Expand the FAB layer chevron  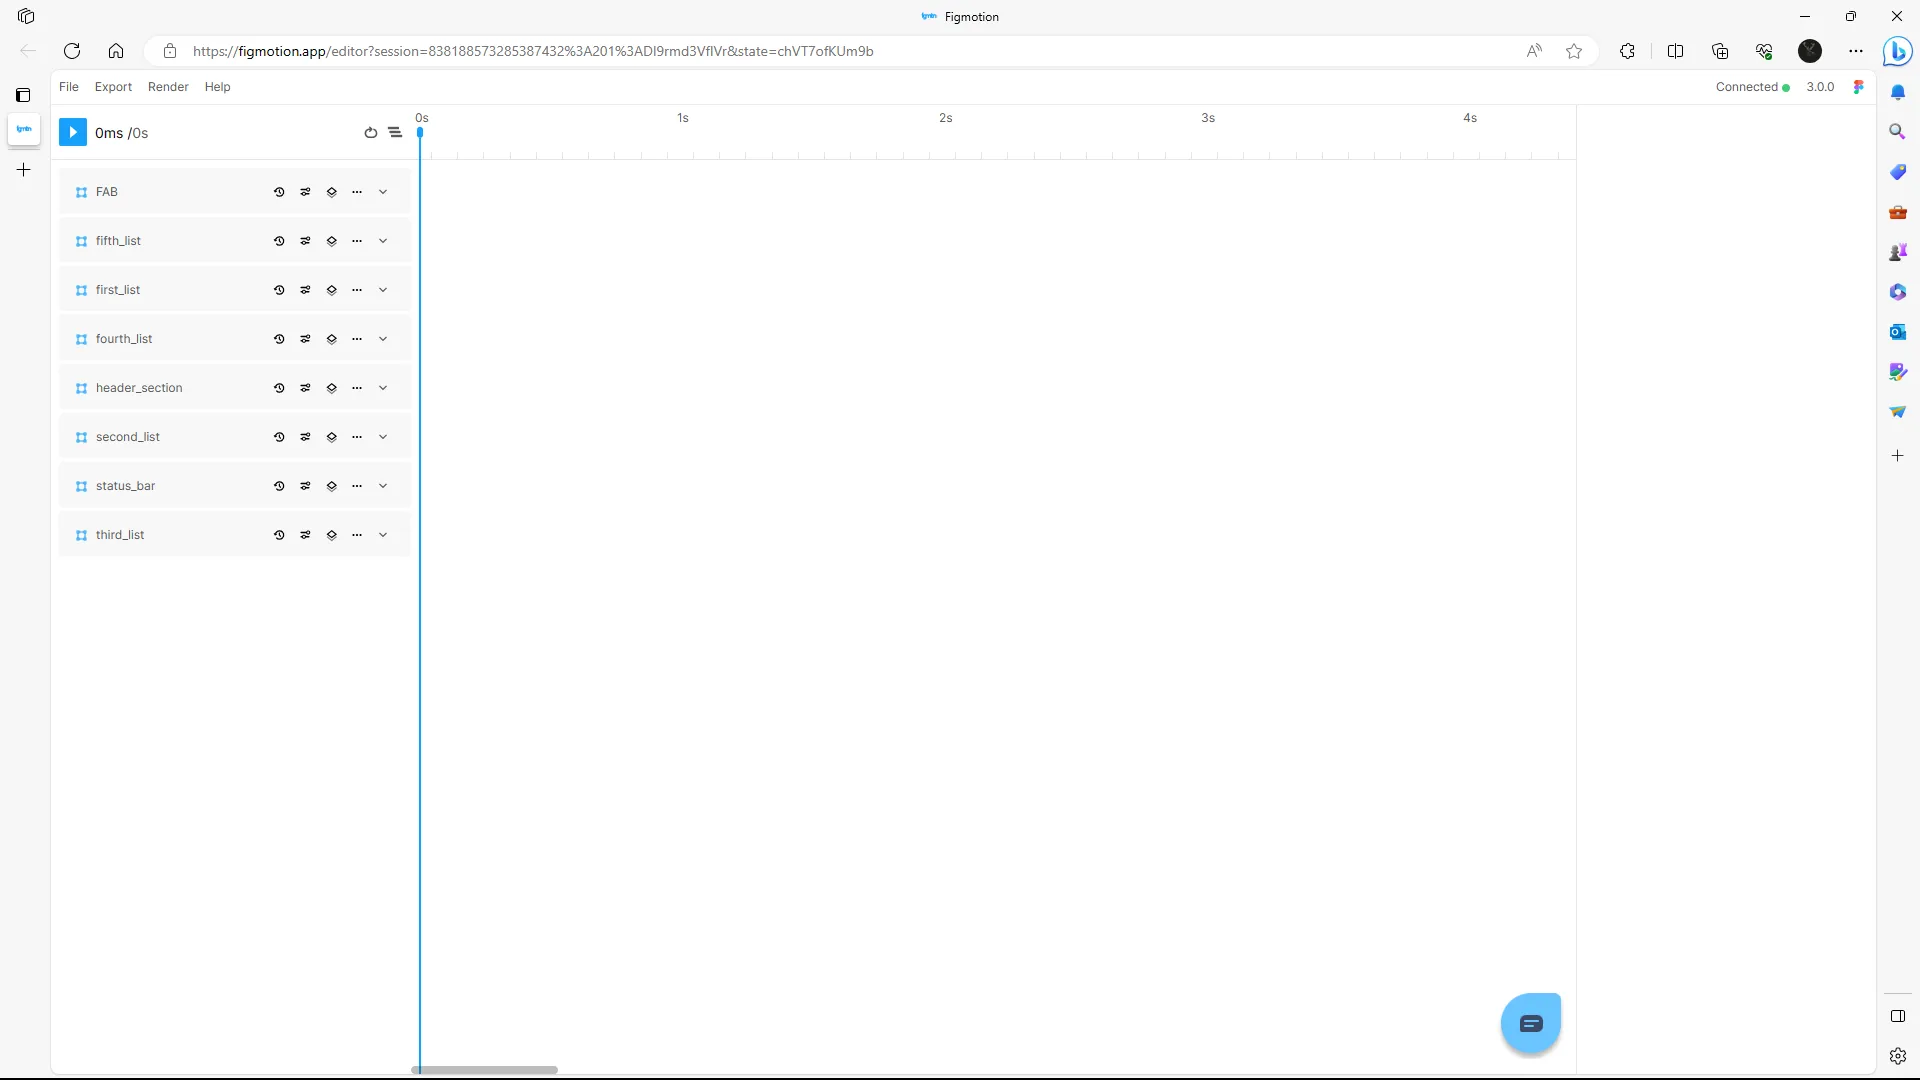click(x=383, y=192)
